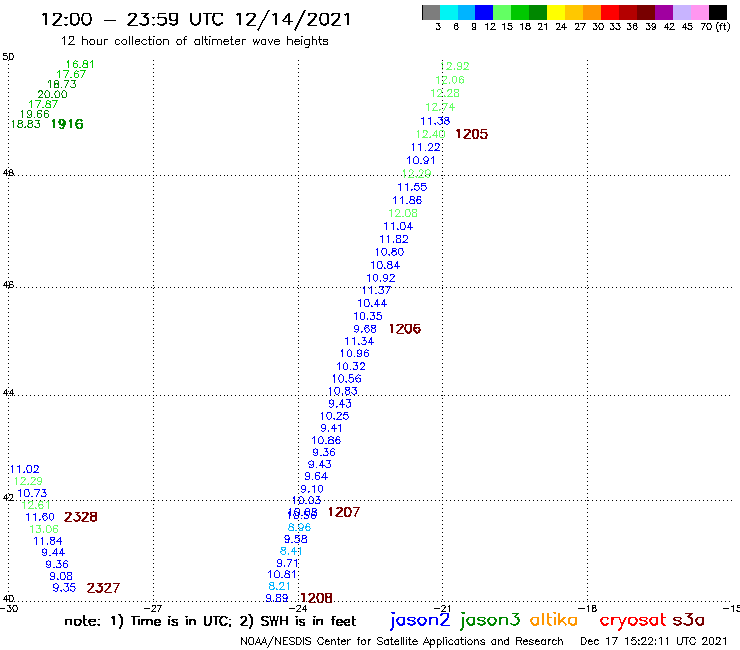This screenshot has width=740, height=650.
Task: Select the 11.38 wave height value
Action: coord(435,121)
